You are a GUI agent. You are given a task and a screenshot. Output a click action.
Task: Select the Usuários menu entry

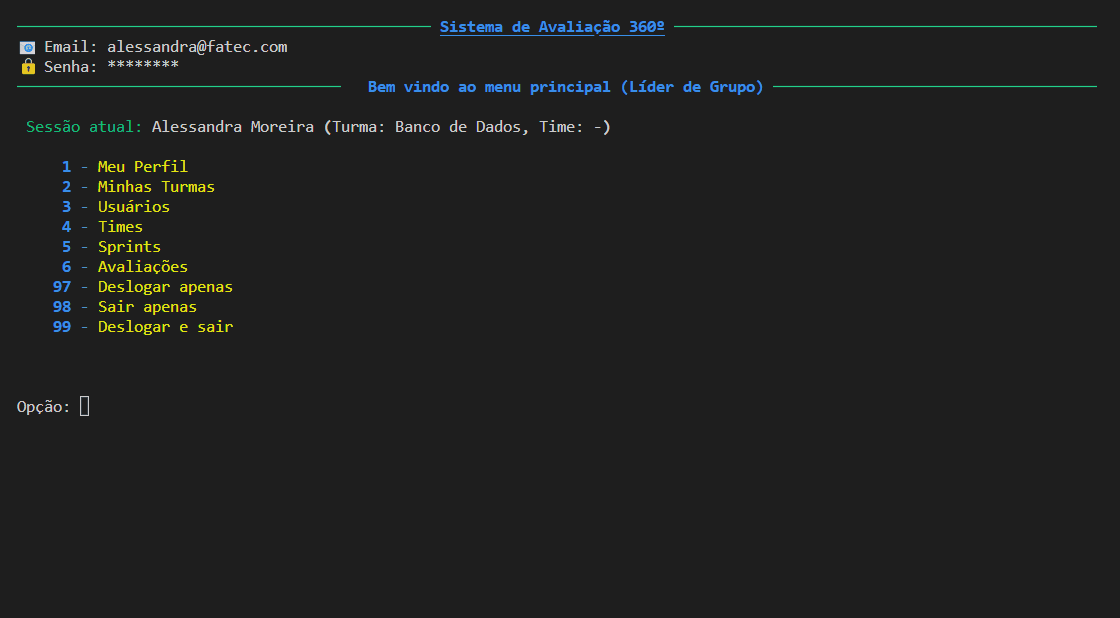[134, 207]
